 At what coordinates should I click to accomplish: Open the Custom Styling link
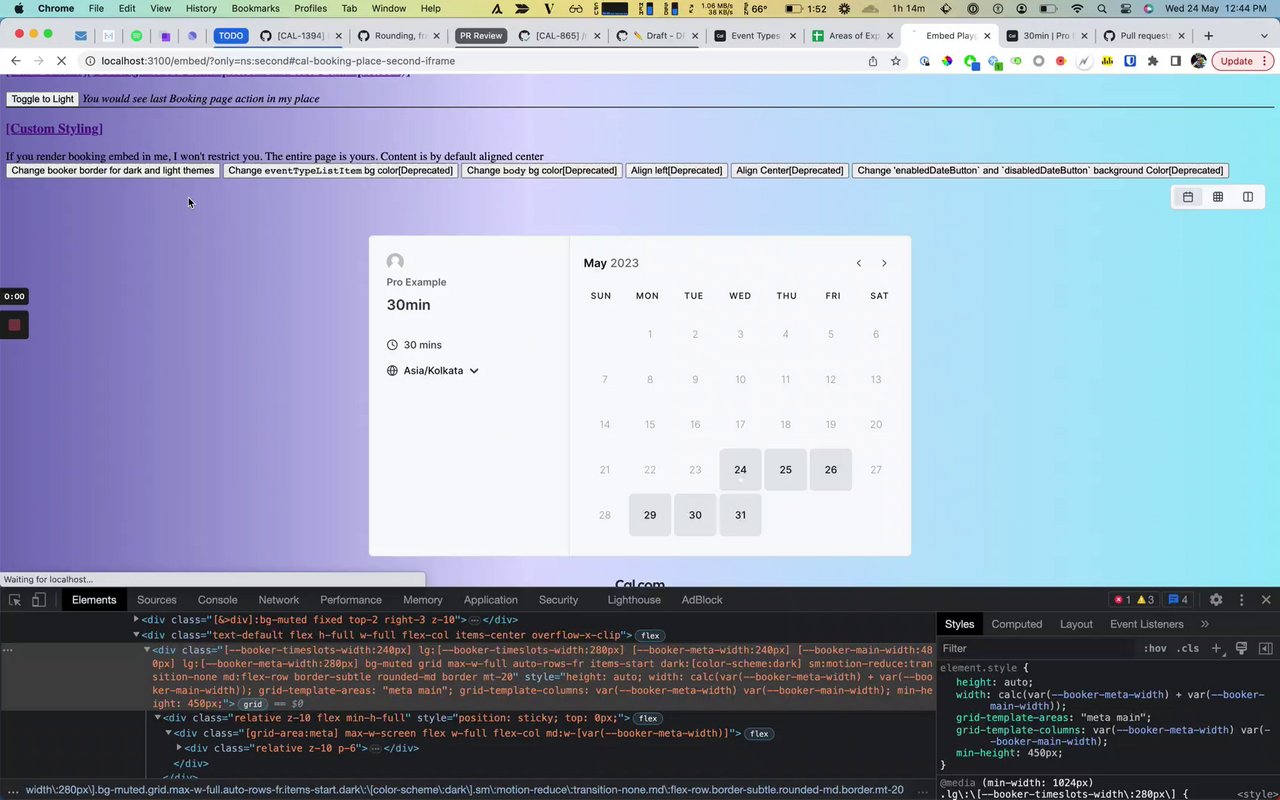54,128
